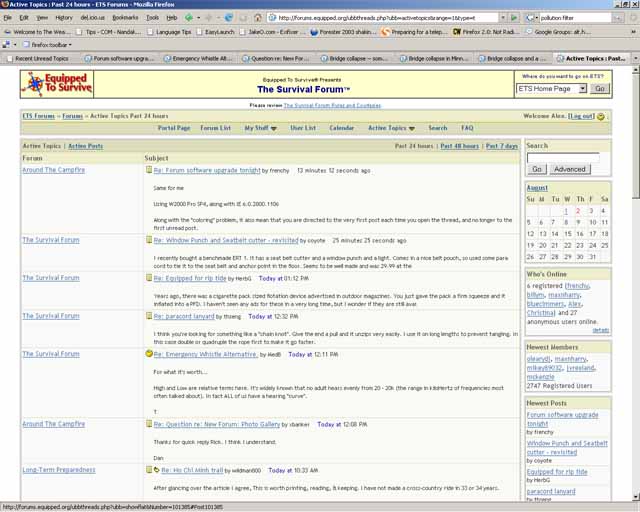Click the 'Firefox 2.0: Not Radi...' bookmark

pyautogui.click(x=486, y=32)
